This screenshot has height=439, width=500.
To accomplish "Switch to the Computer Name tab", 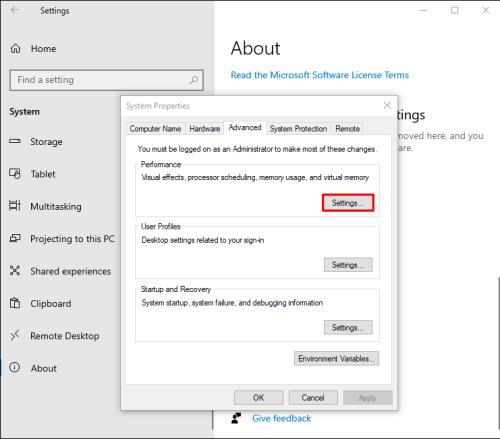I will pyautogui.click(x=155, y=129).
